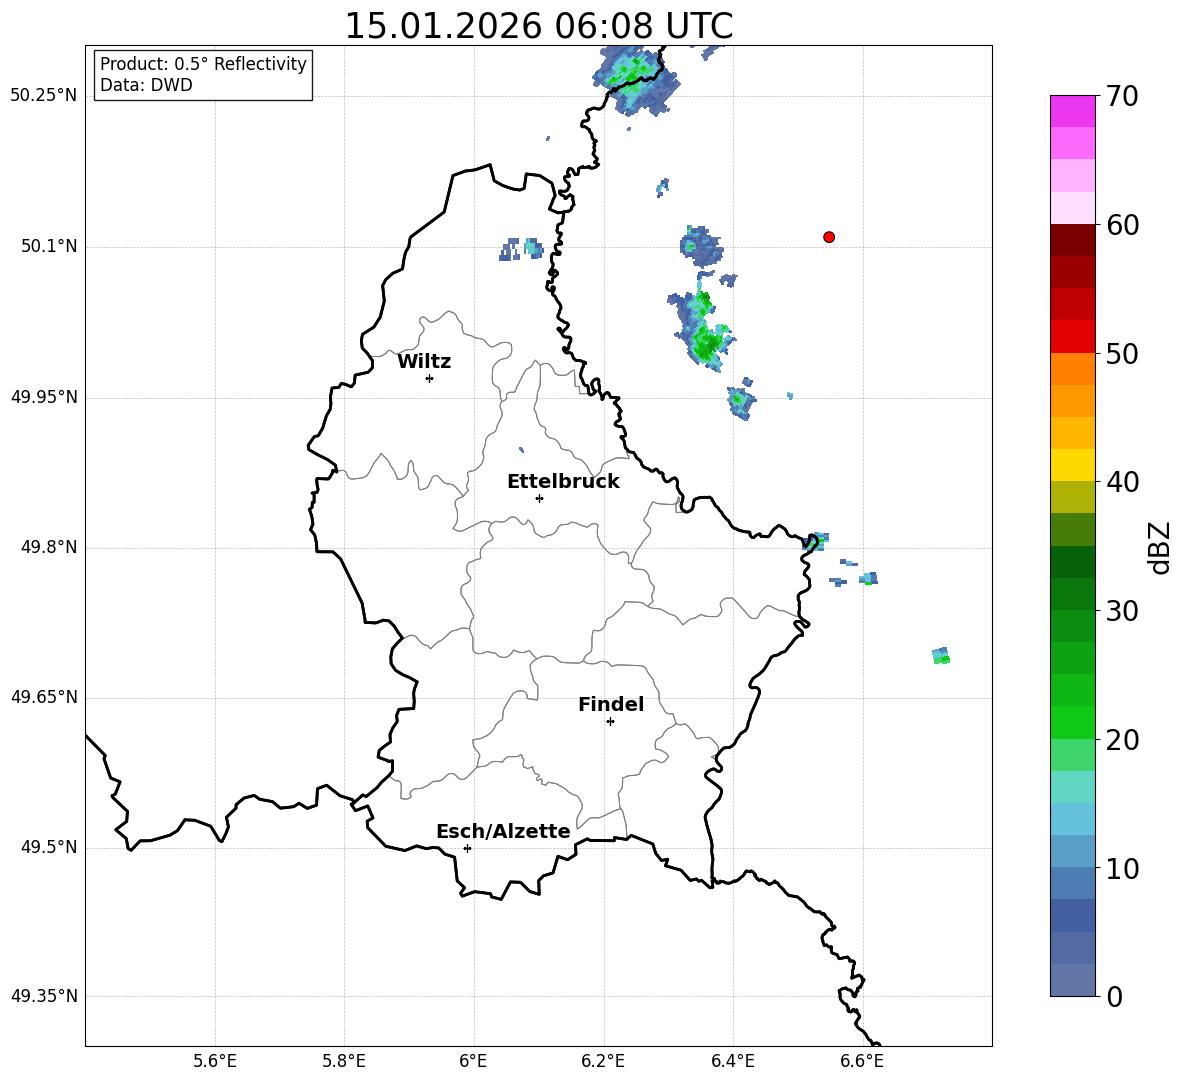The width and height of the screenshot is (1184, 1081).
Task: Click the 49.95°N latitude label
Action: (44, 396)
